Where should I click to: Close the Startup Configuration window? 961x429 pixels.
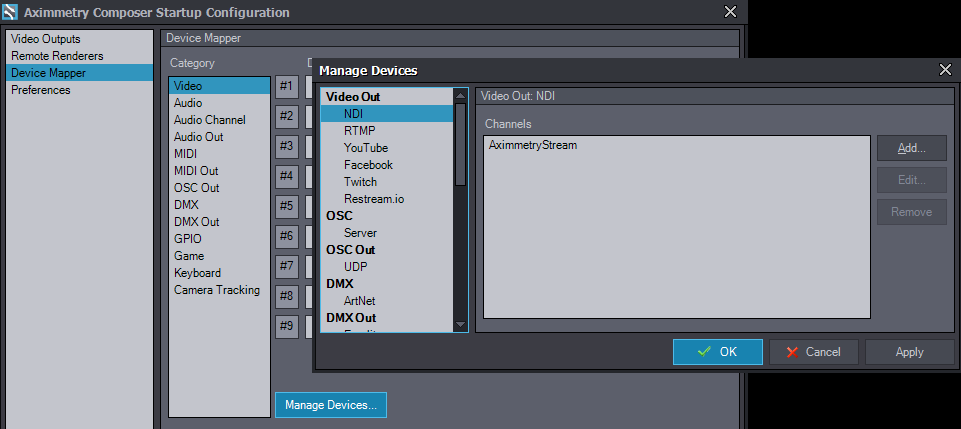[730, 12]
